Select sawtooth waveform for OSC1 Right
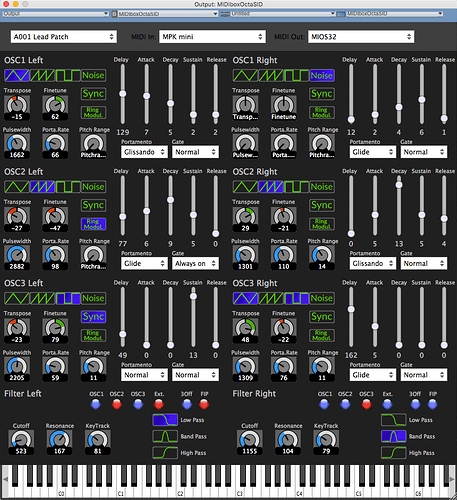The height and width of the screenshot is (500, 457). tap(271, 75)
